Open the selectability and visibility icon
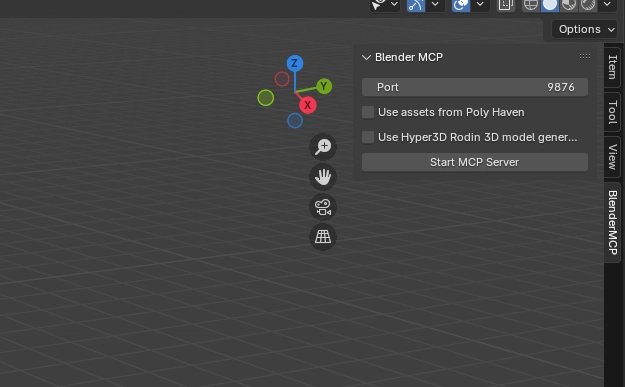The width and height of the screenshot is (625, 387). (x=378, y=4)
